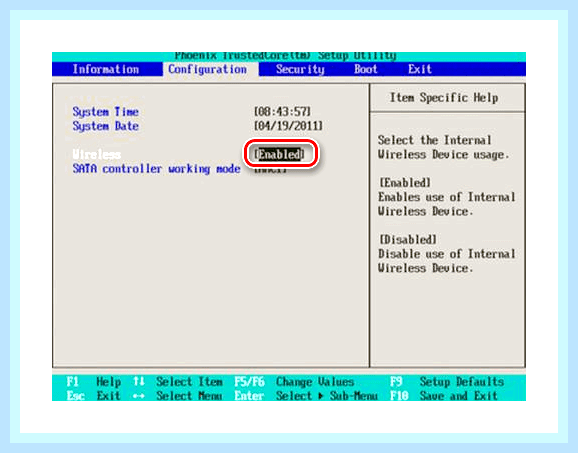The height and width of the screenshot is (453, 578).
Task: Click the F9 Setup Defaults hint
Action: pos(447,382)
